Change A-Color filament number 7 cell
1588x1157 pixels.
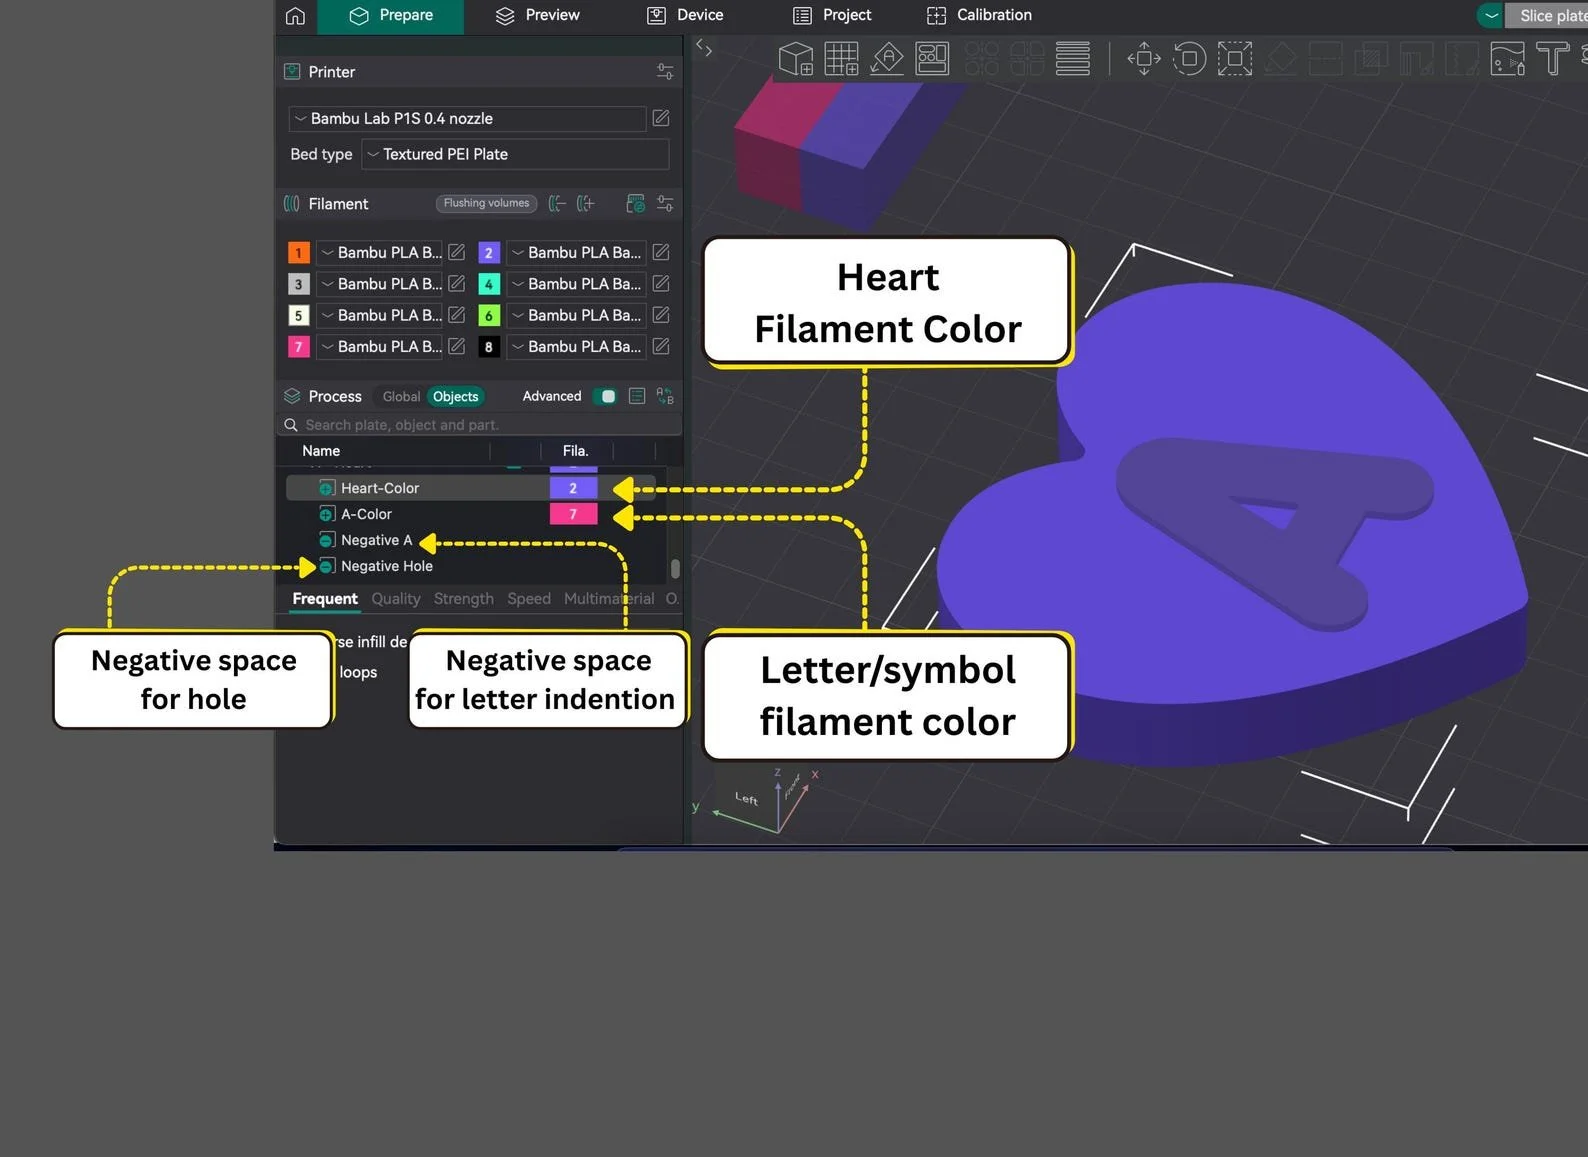(x=573, y=514)
